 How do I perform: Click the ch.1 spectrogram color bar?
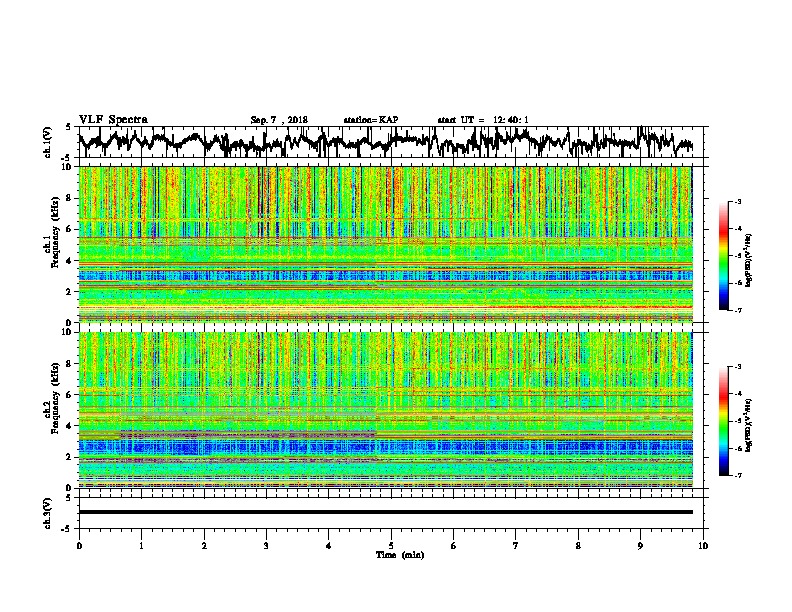723,256
